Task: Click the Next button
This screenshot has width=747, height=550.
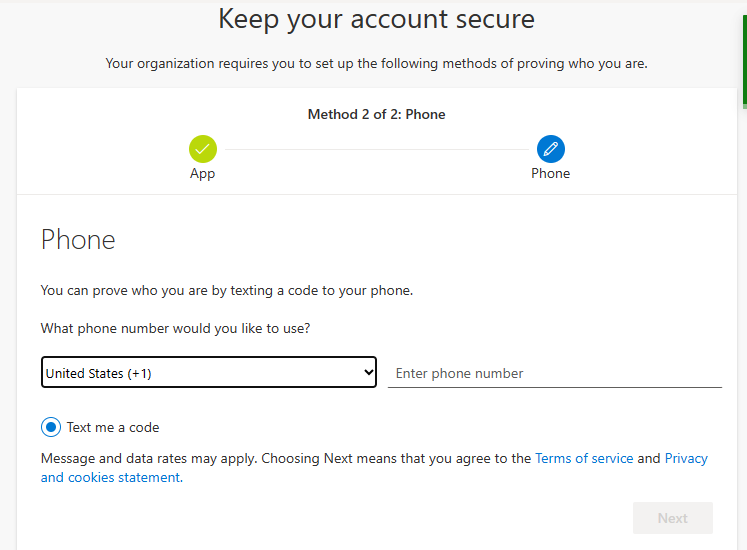Action: [x=673, y=518]
